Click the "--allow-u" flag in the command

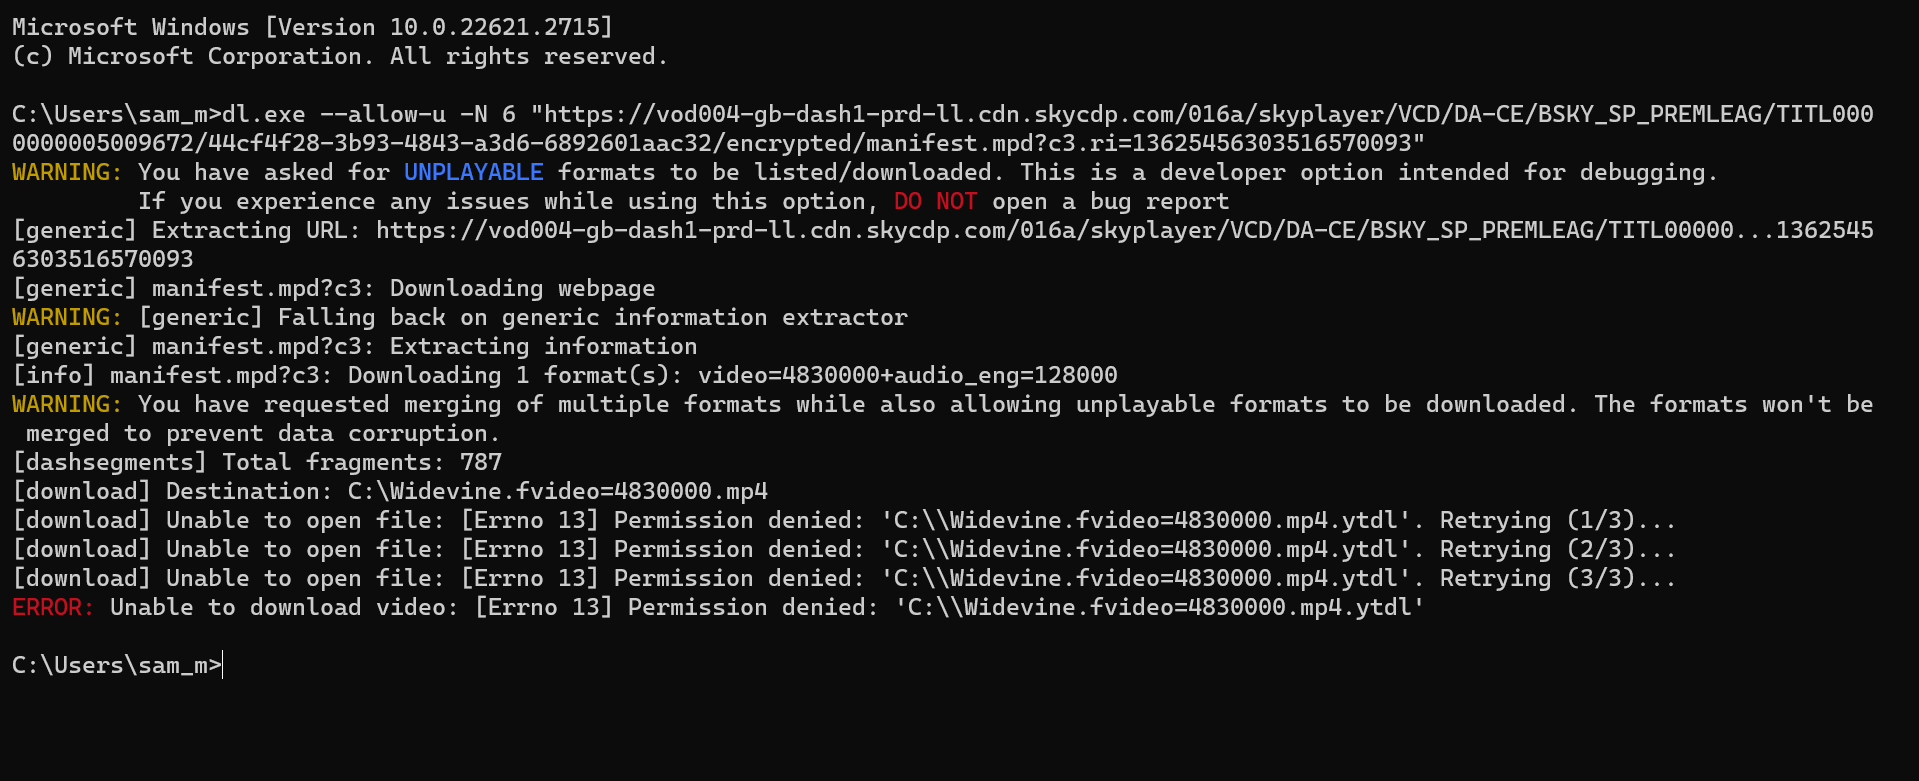[x=382, y=115]
